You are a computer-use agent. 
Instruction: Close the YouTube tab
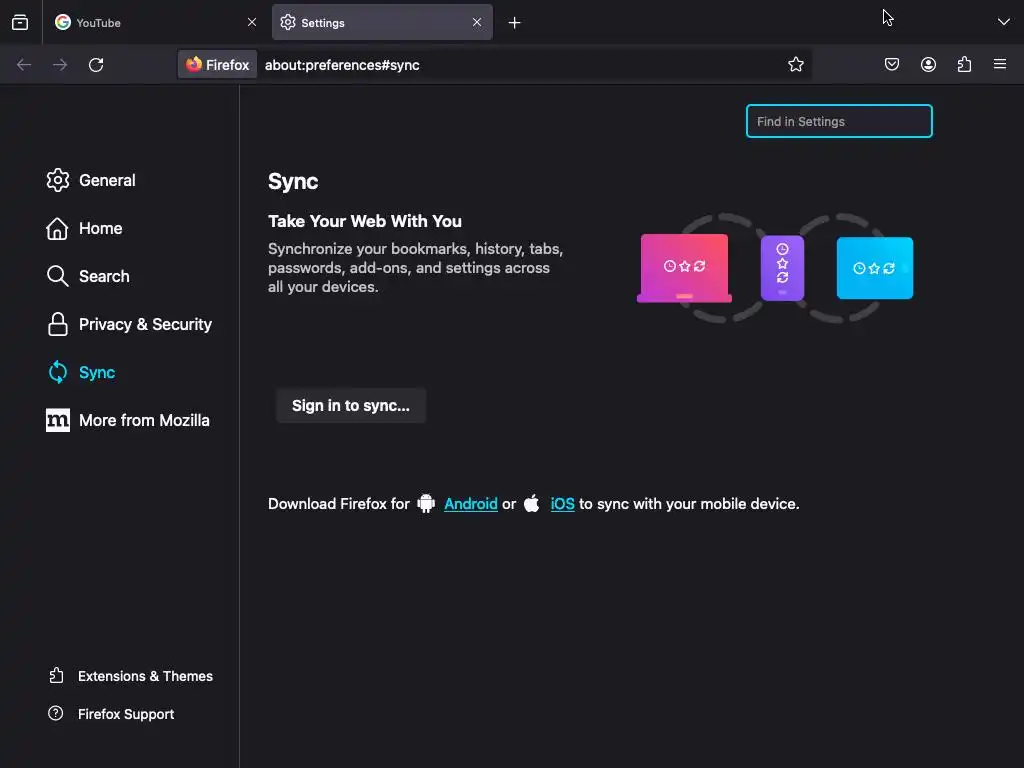coord(251,23)
